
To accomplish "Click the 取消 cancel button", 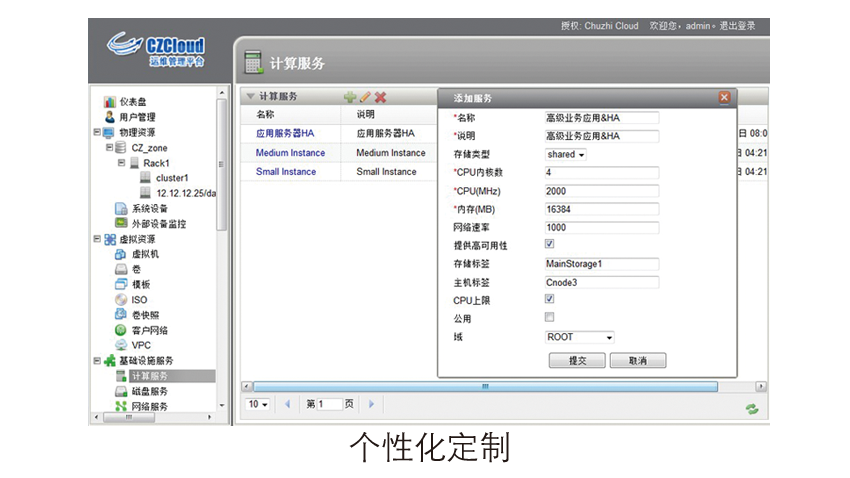I will click(638, 360).
